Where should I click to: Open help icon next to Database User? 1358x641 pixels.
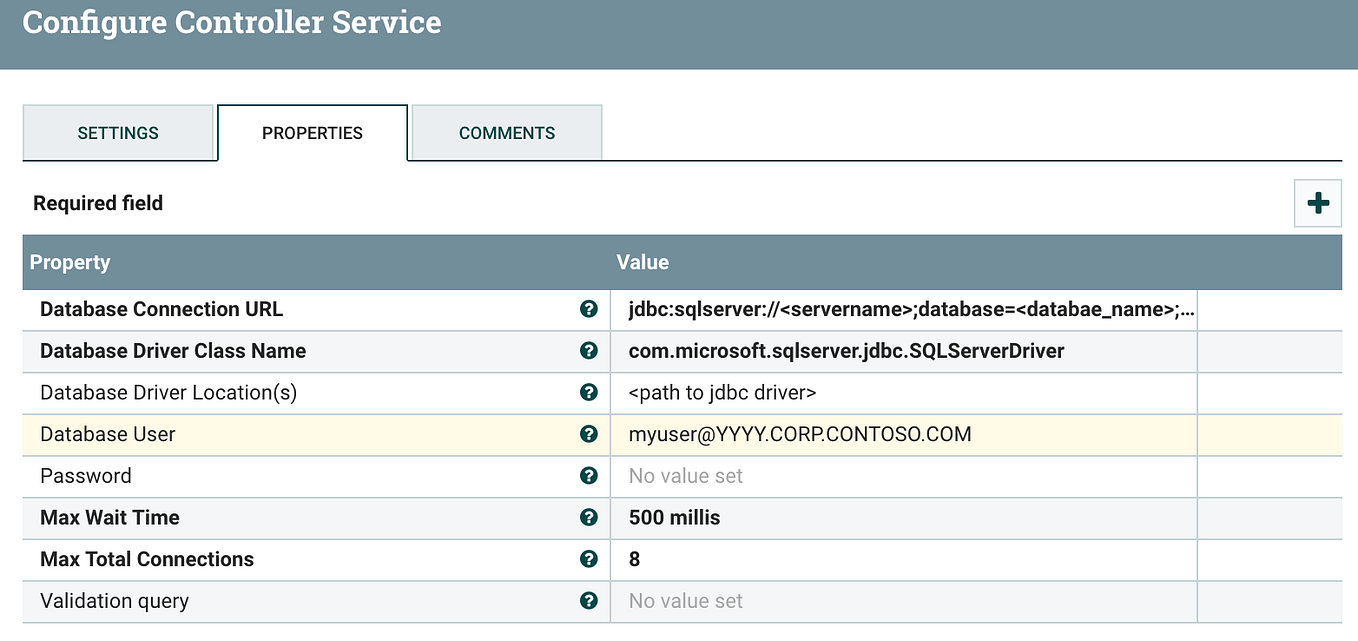[x=589, y=434]
